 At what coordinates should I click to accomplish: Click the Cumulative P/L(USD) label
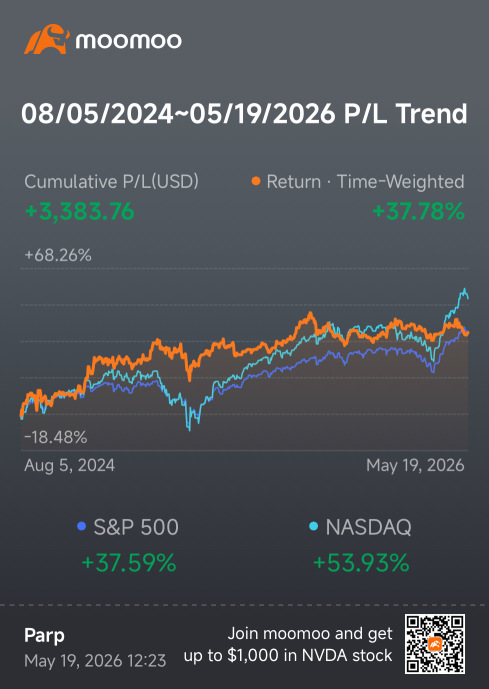112,181
